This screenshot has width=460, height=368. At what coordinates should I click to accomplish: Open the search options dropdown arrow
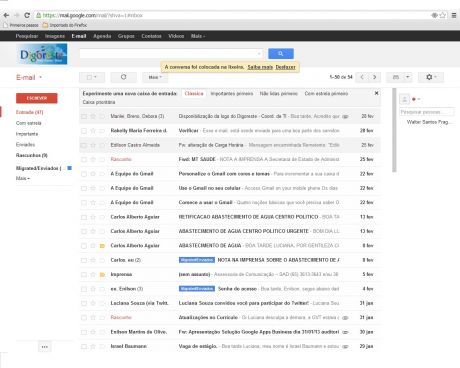259,54
